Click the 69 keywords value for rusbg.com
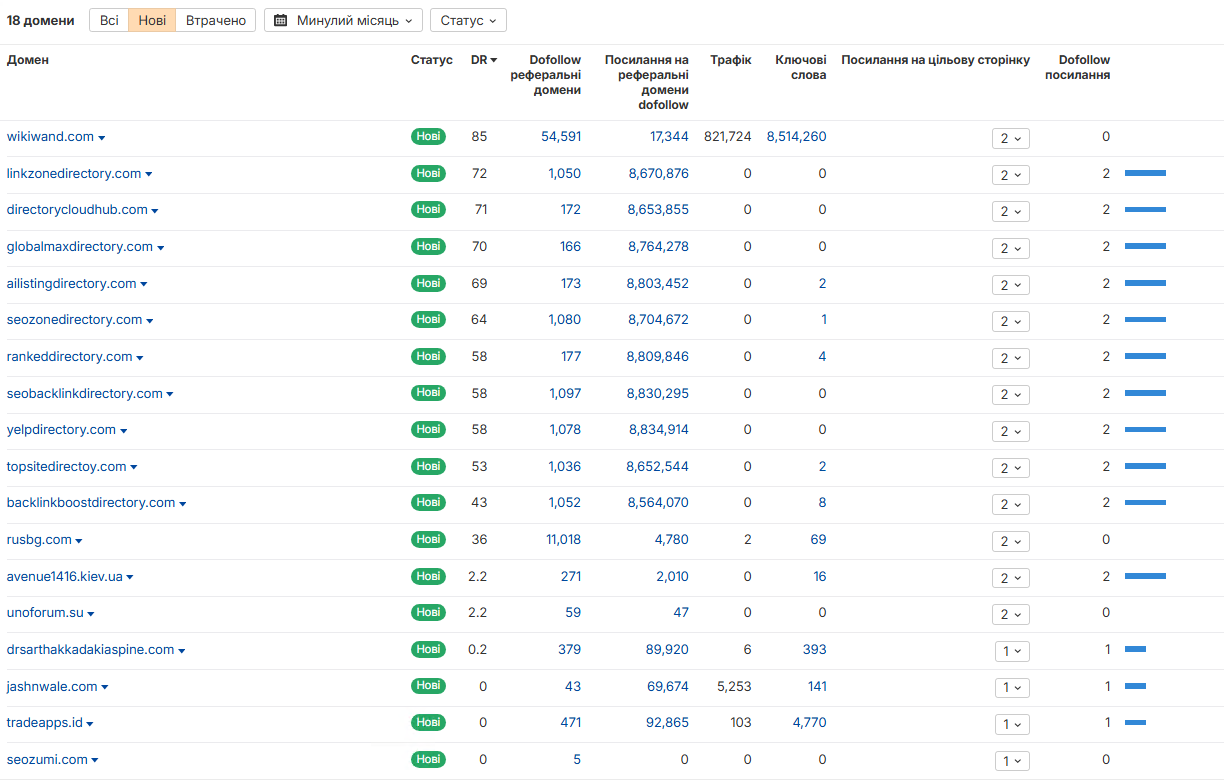Viewport: 1224px width, 783px height. tap(819, 540)
